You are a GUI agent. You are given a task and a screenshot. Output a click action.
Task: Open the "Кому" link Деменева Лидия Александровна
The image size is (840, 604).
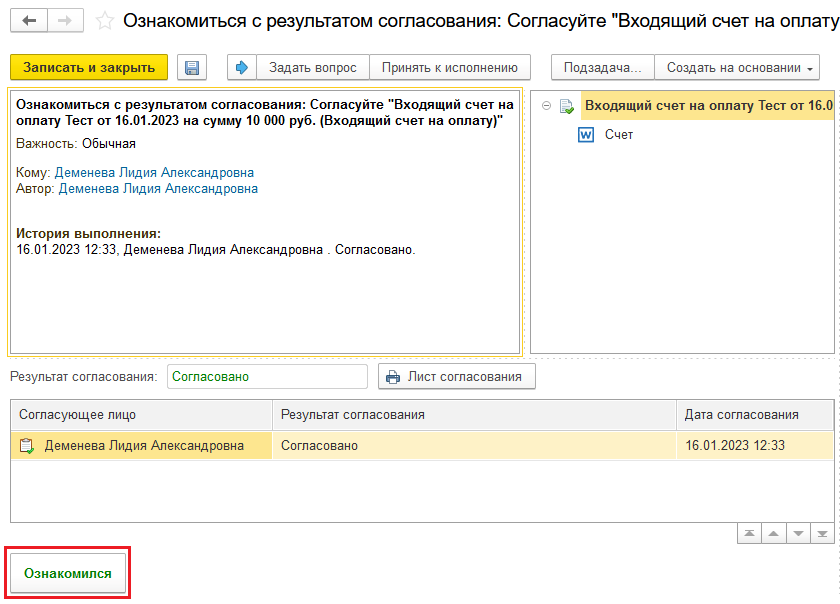click(154, 173)
